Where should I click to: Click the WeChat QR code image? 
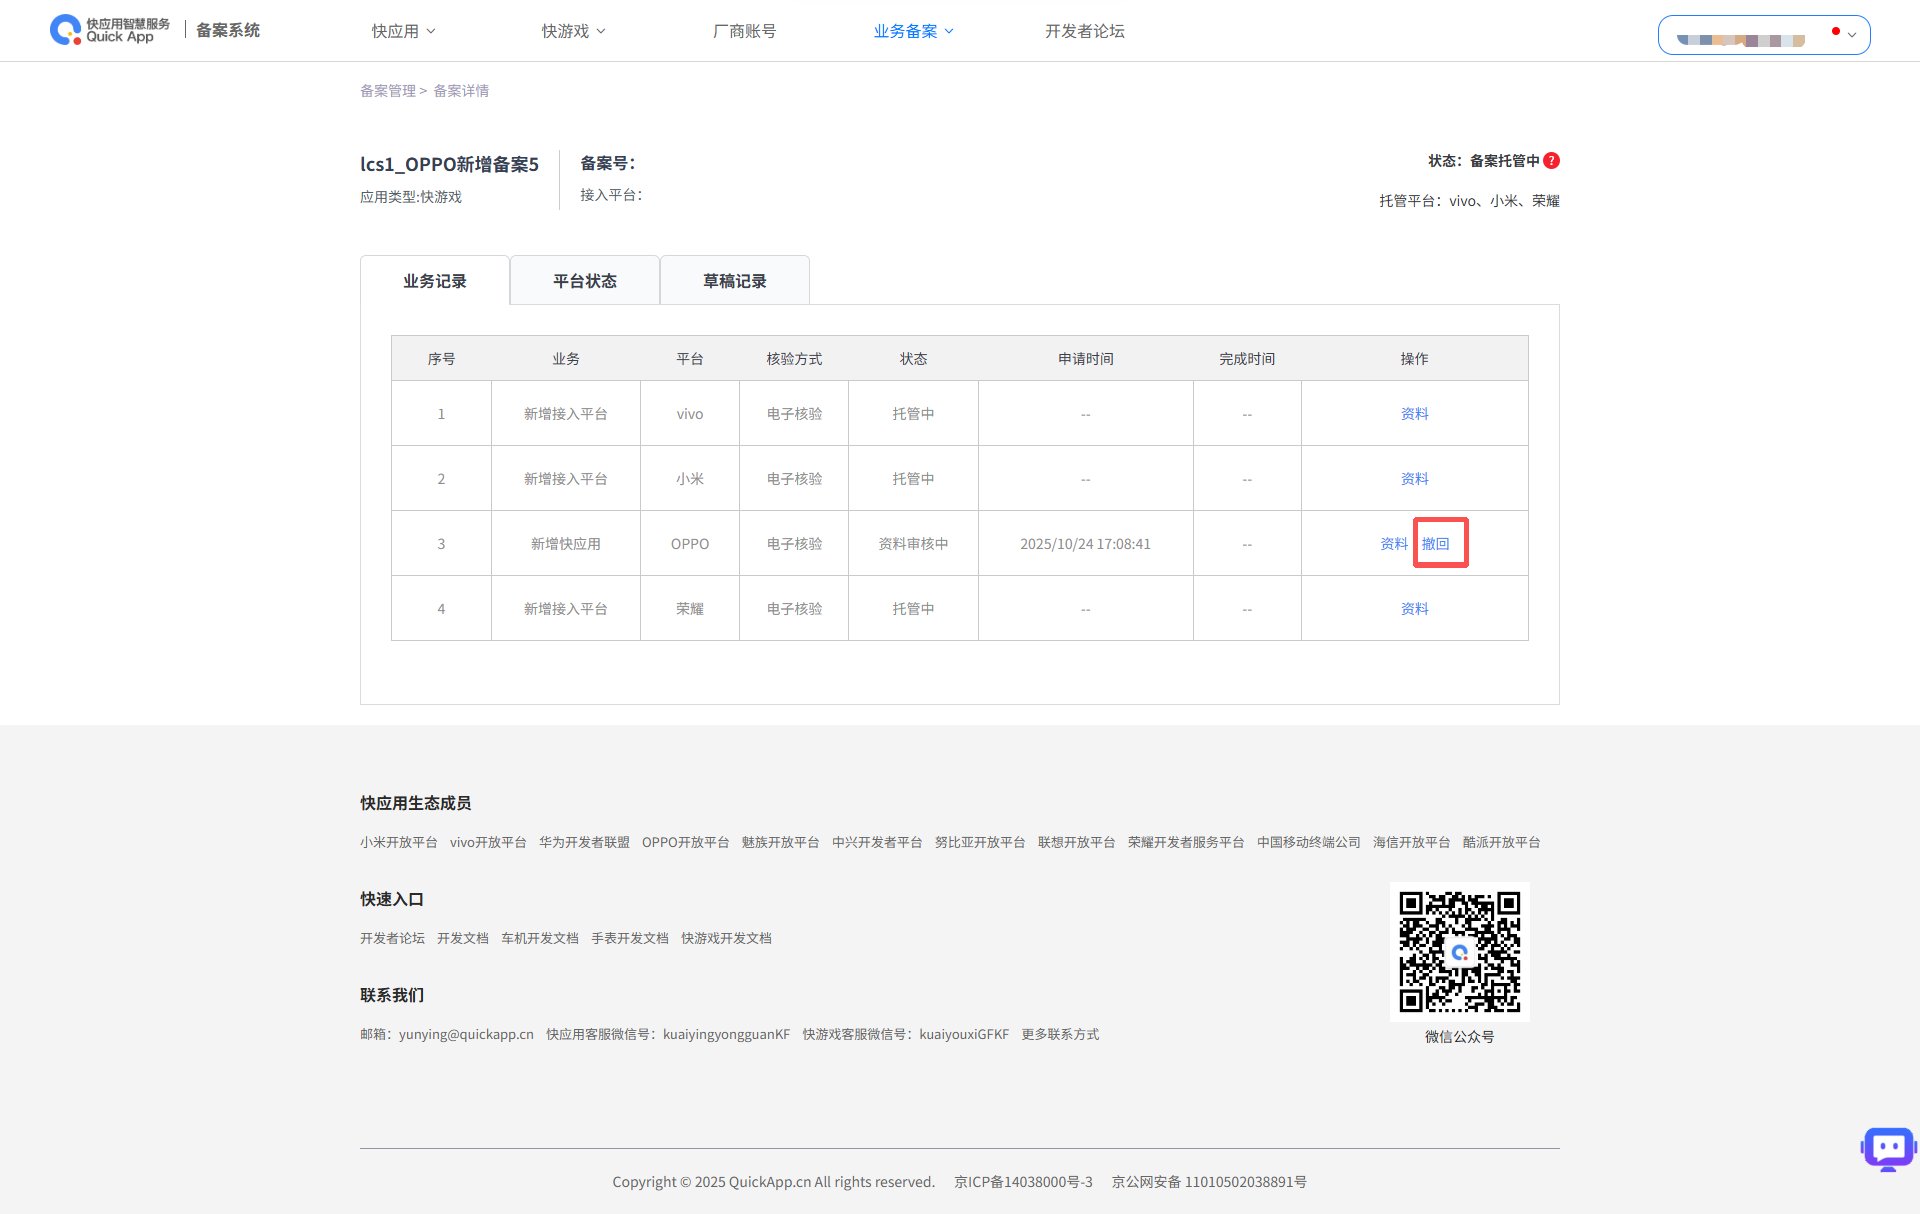pos(1459,951)
